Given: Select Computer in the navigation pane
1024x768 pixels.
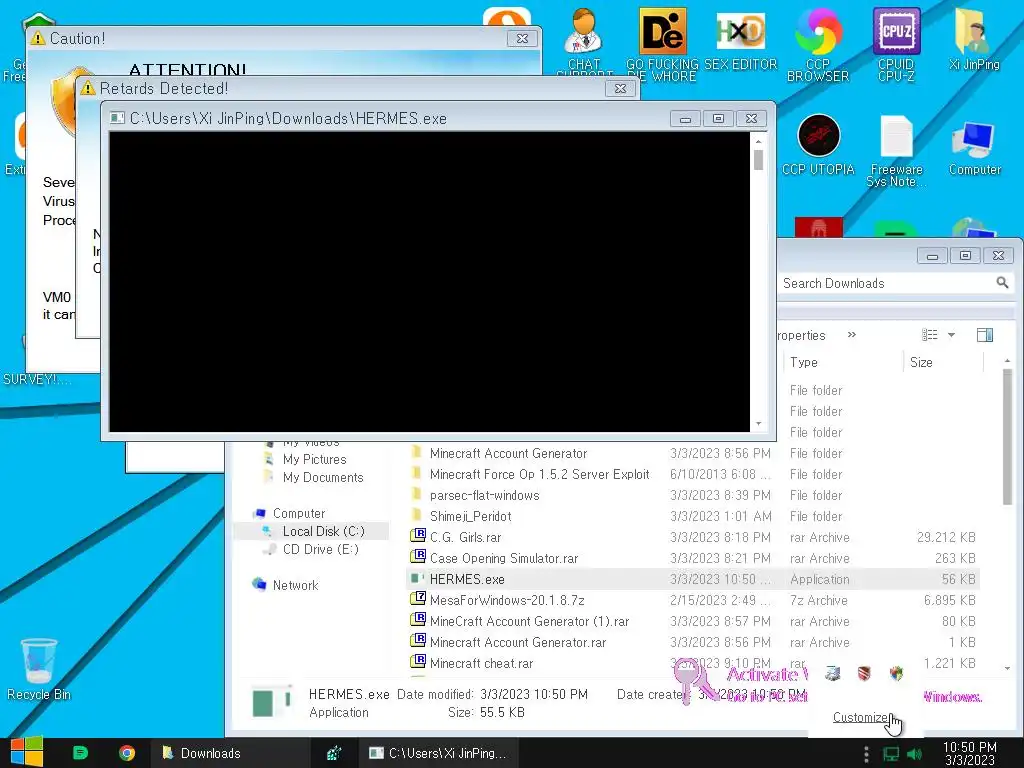Looking at the screenshot, I should (289, 513).
